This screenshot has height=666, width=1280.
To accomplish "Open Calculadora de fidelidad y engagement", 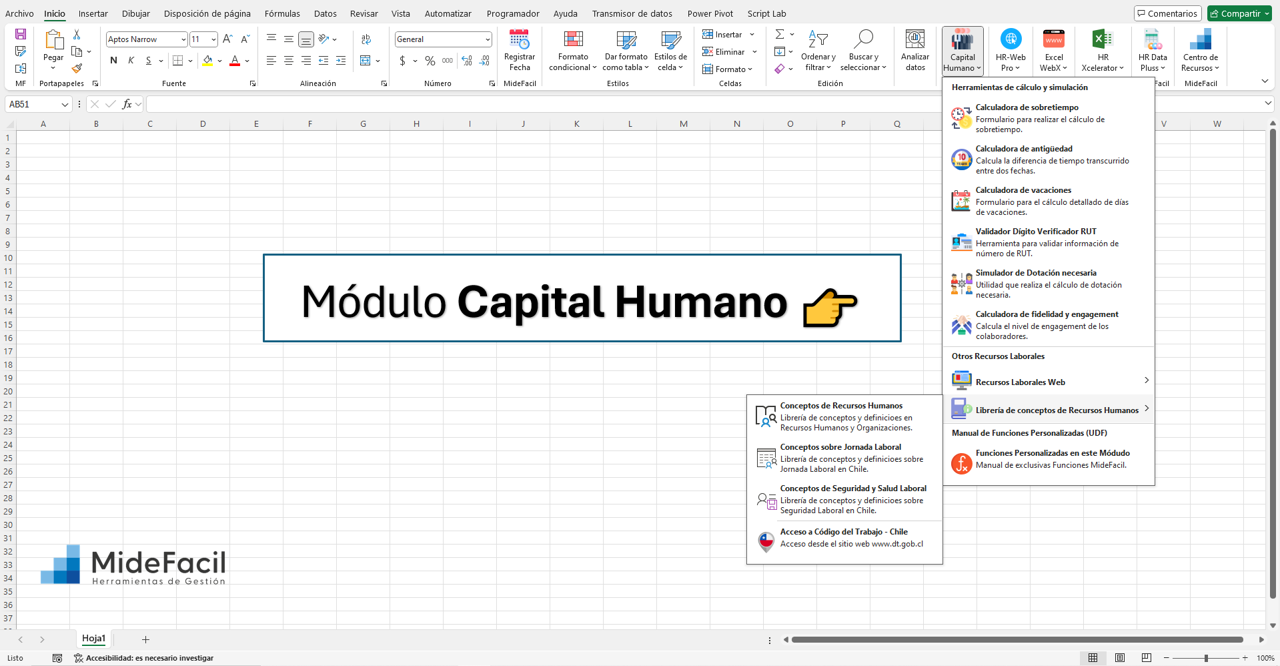I will click(1049, 325).
